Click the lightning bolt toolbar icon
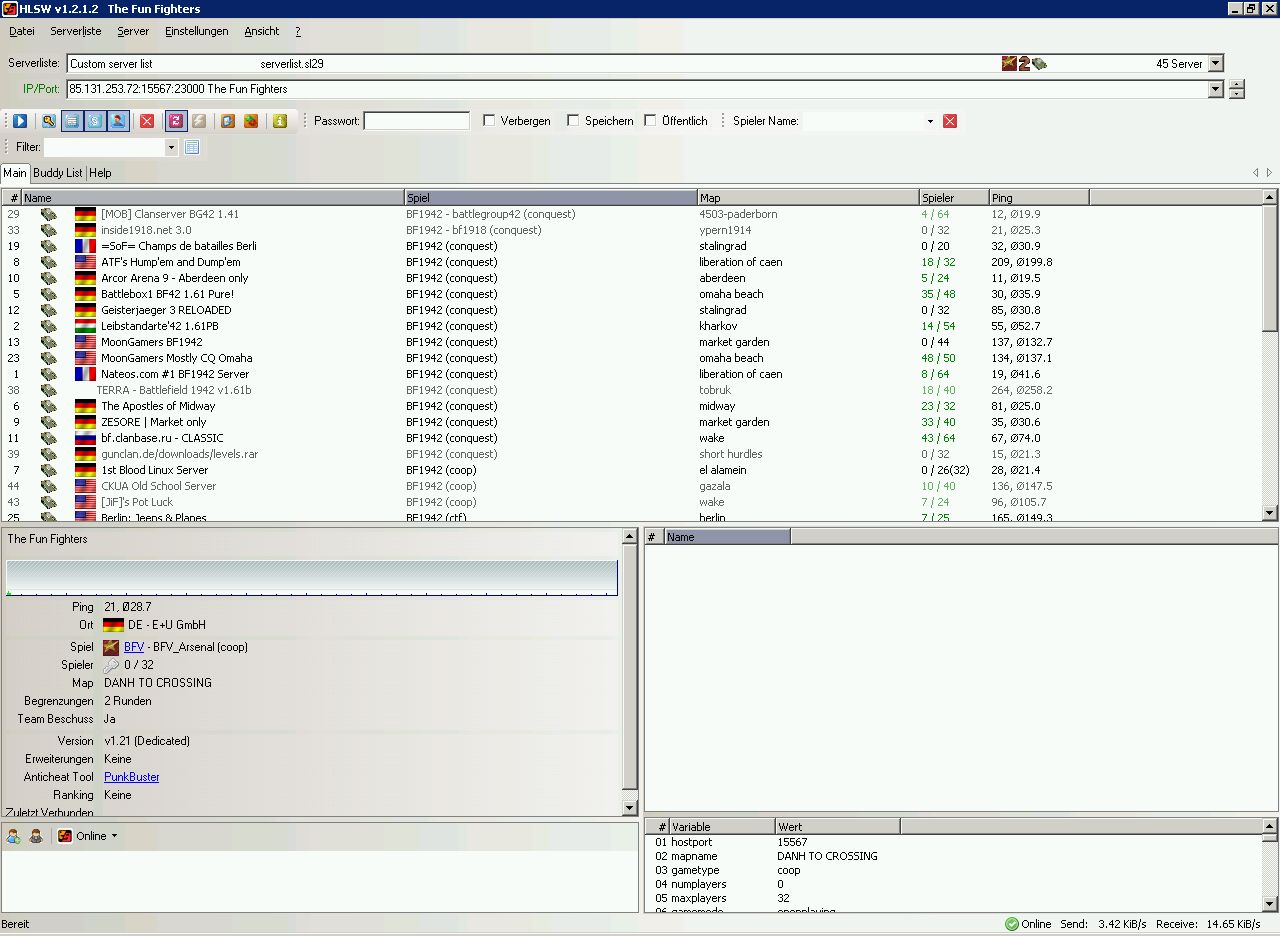Screen dimensions: 1280x936 199,121
